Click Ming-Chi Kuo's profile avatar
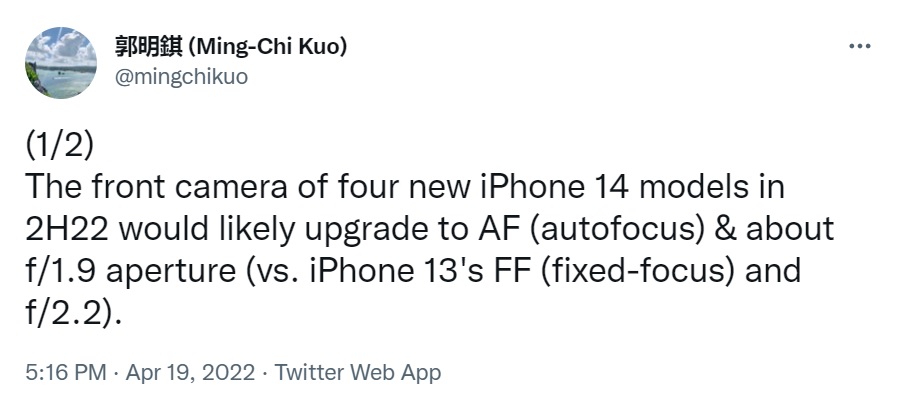 pos(59,58)
